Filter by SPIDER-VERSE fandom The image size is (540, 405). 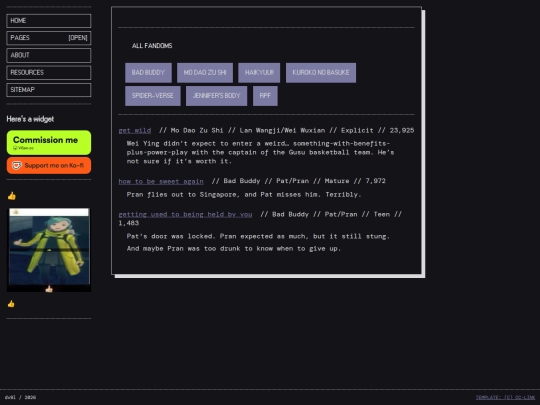pos(153,96)
